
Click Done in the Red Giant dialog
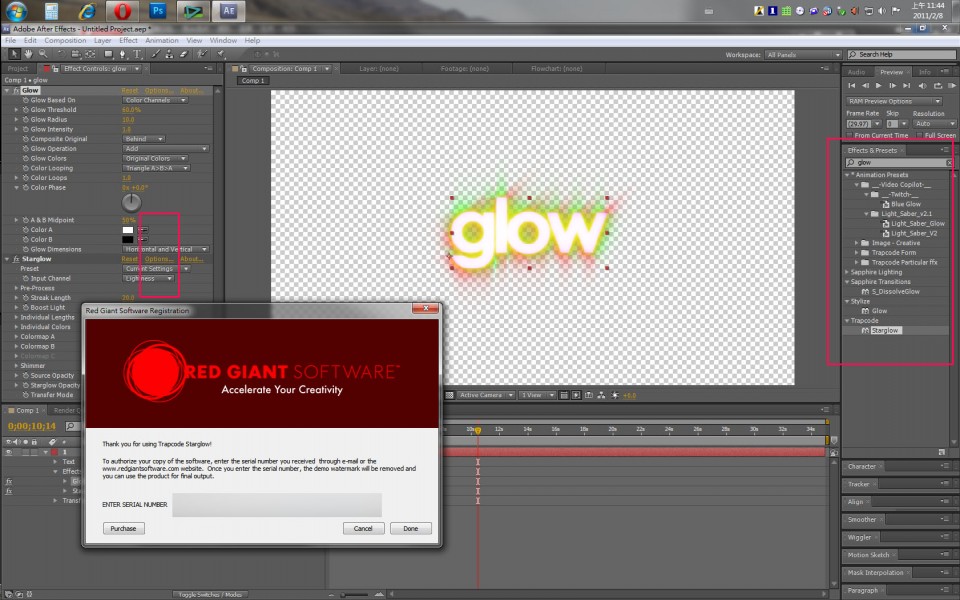click(410, 528)
